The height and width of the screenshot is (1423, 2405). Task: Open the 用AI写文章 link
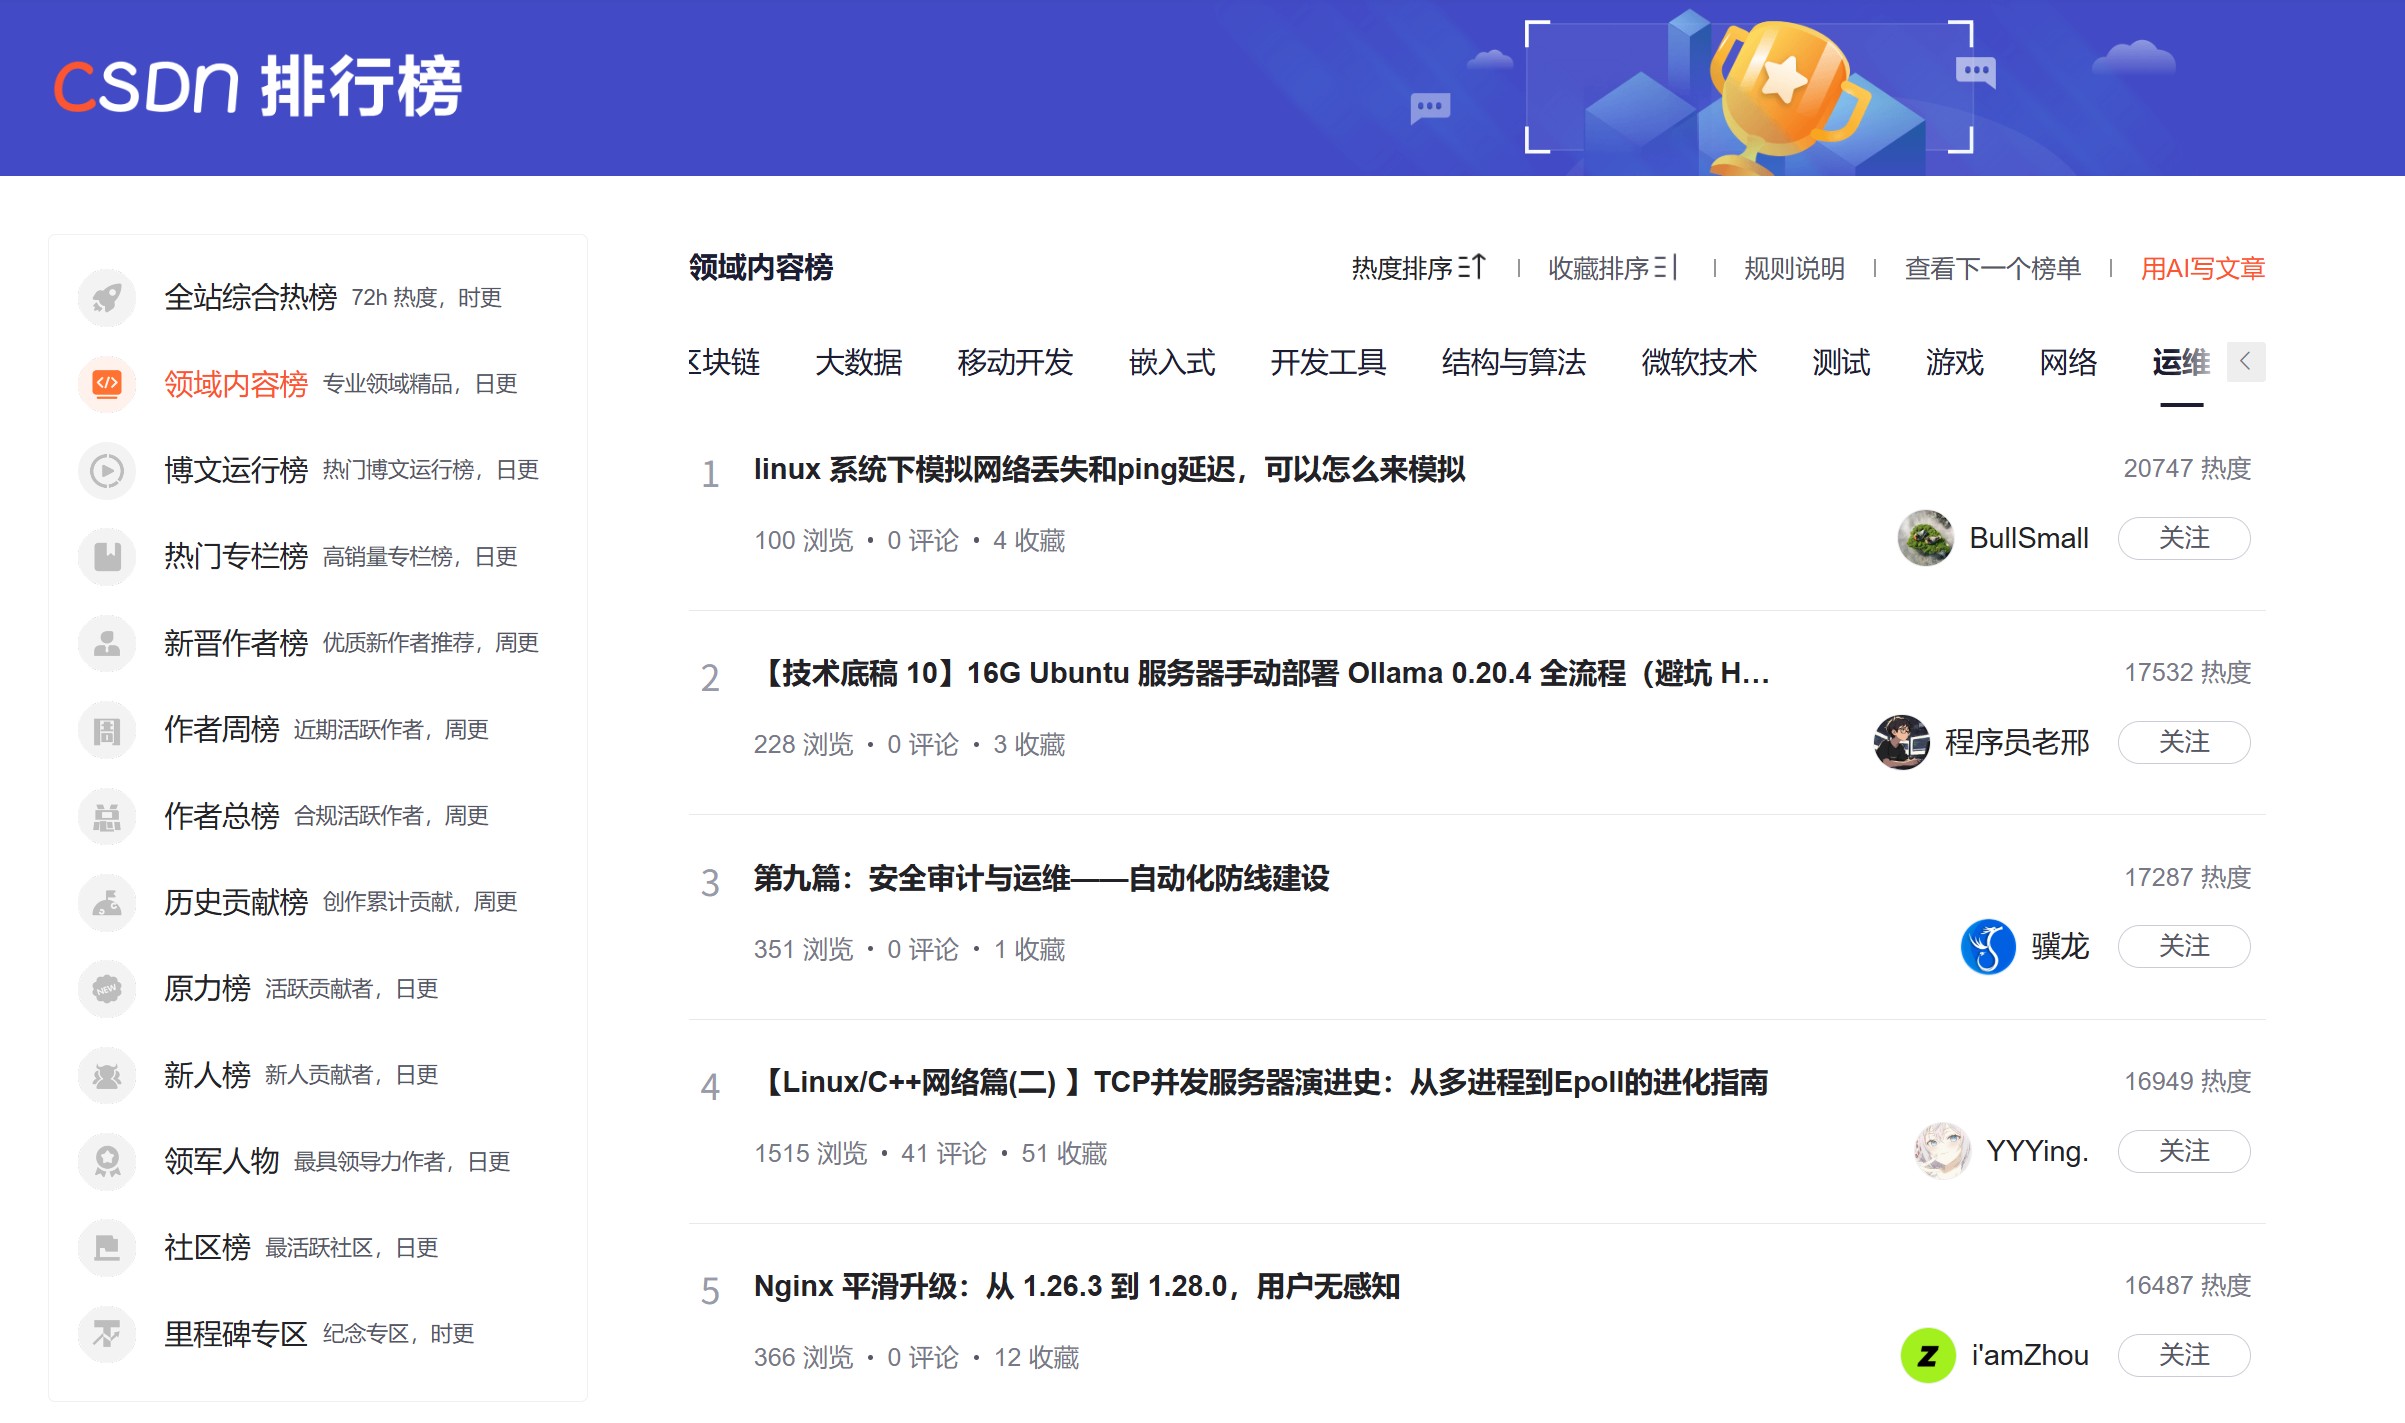tap(2203, 268)
